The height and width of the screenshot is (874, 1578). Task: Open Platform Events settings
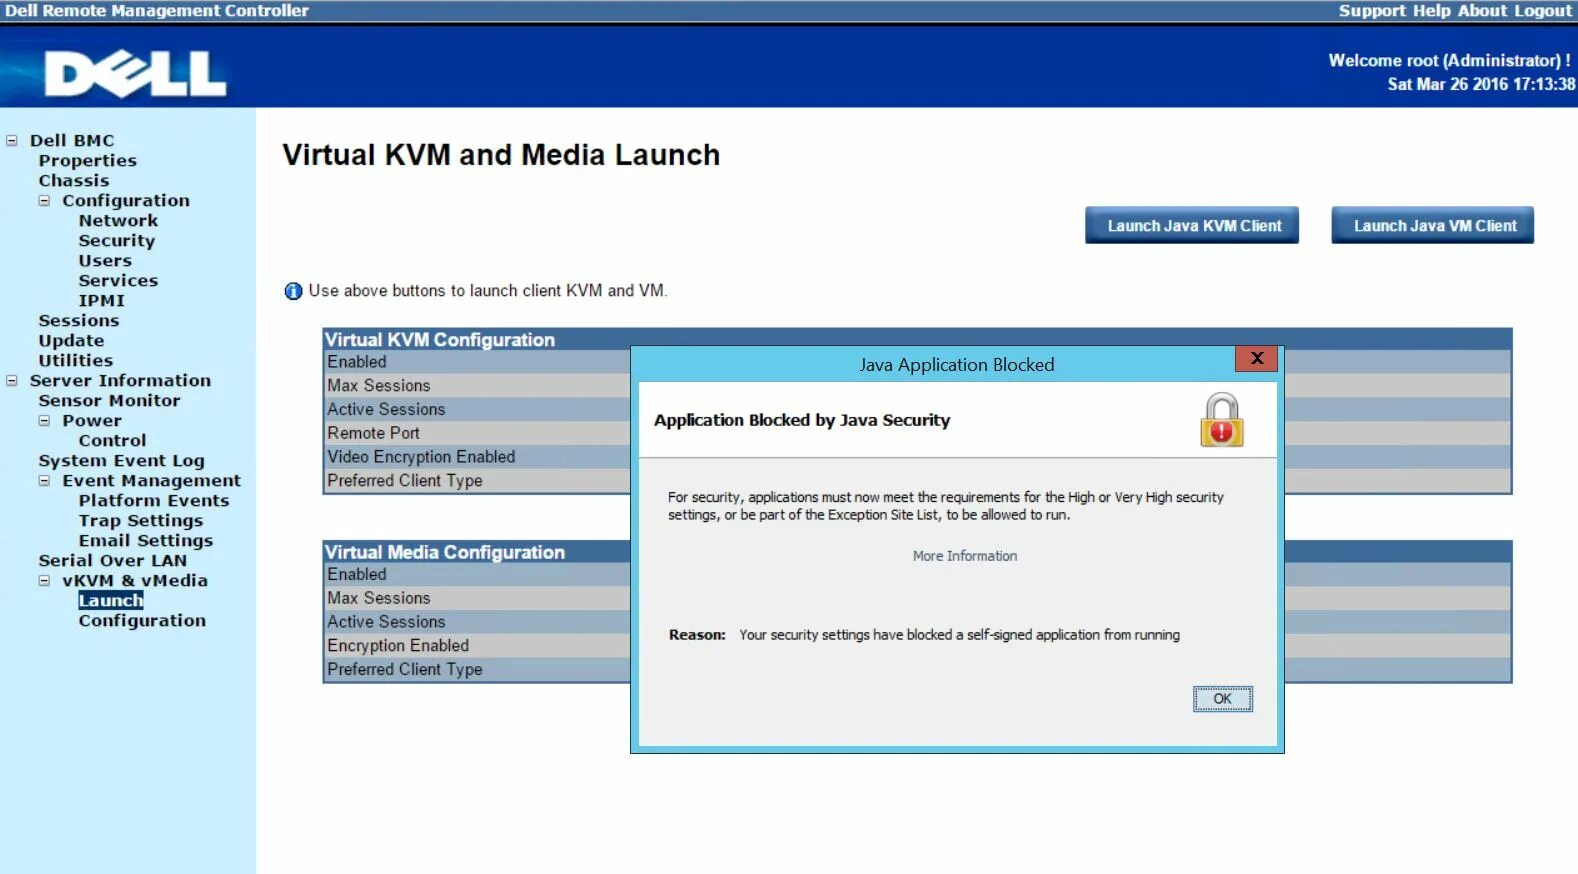click(154, 501)
